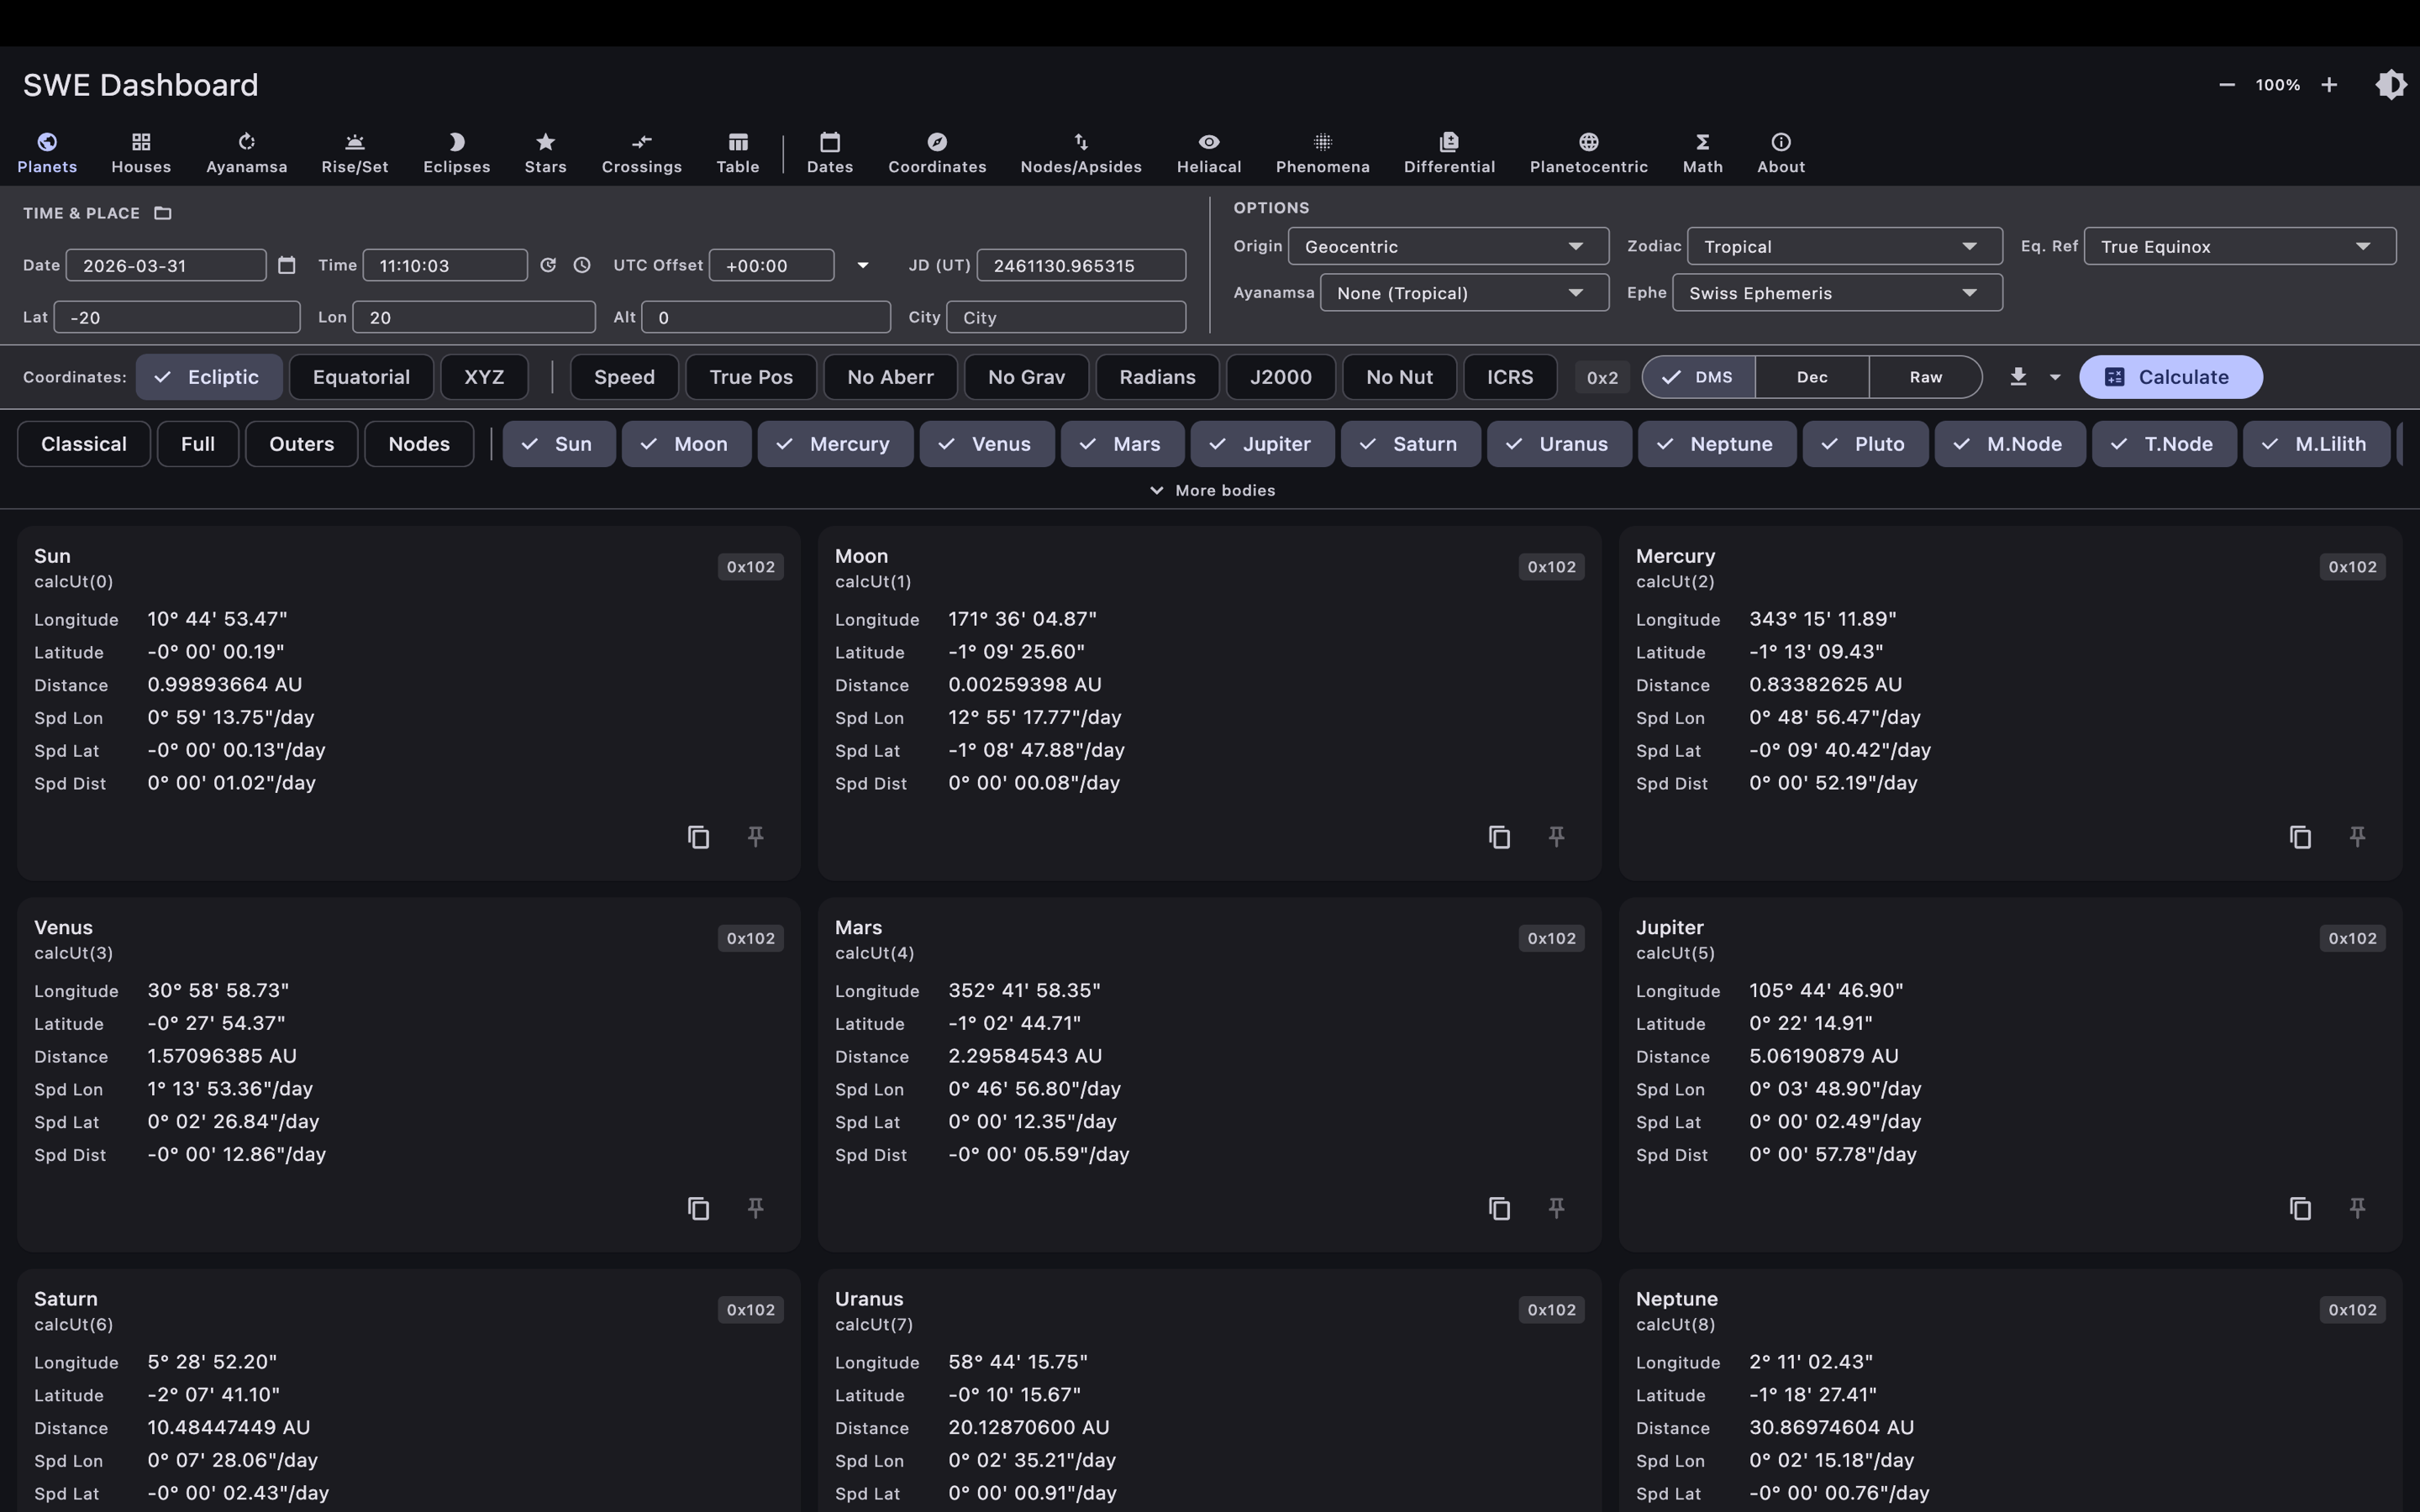Open the Time & Place folder icon
Image resolution: width=2420 pixels, height=1512 pixels.
(163, 213)
